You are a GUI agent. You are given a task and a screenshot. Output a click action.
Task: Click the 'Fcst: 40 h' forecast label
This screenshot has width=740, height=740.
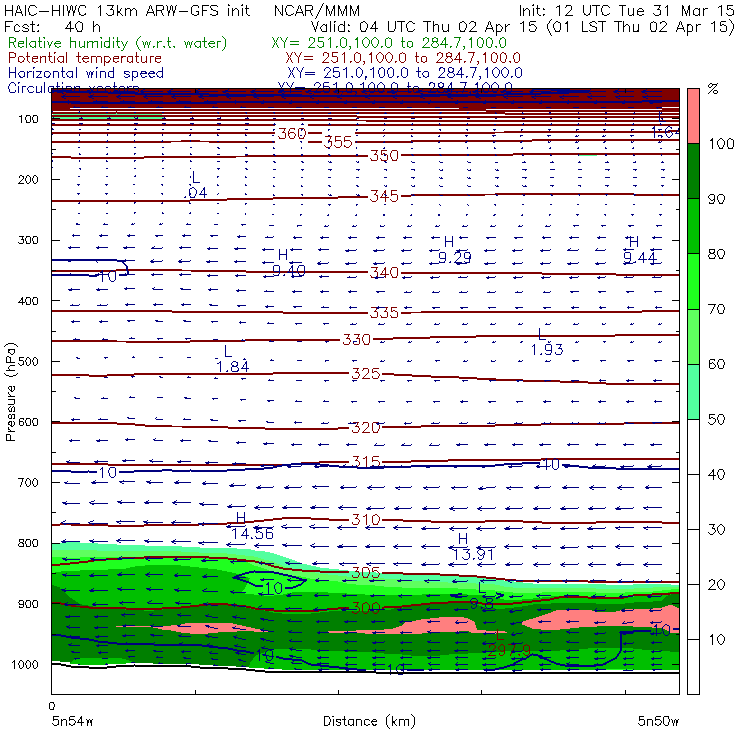(52, 27)
